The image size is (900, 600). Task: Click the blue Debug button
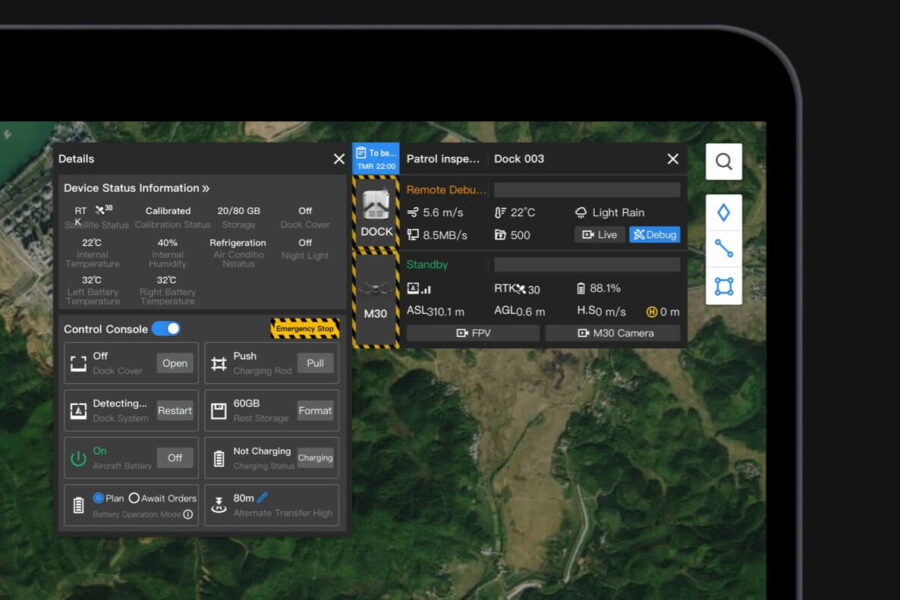pyautogui.click(x=655, y=235)
